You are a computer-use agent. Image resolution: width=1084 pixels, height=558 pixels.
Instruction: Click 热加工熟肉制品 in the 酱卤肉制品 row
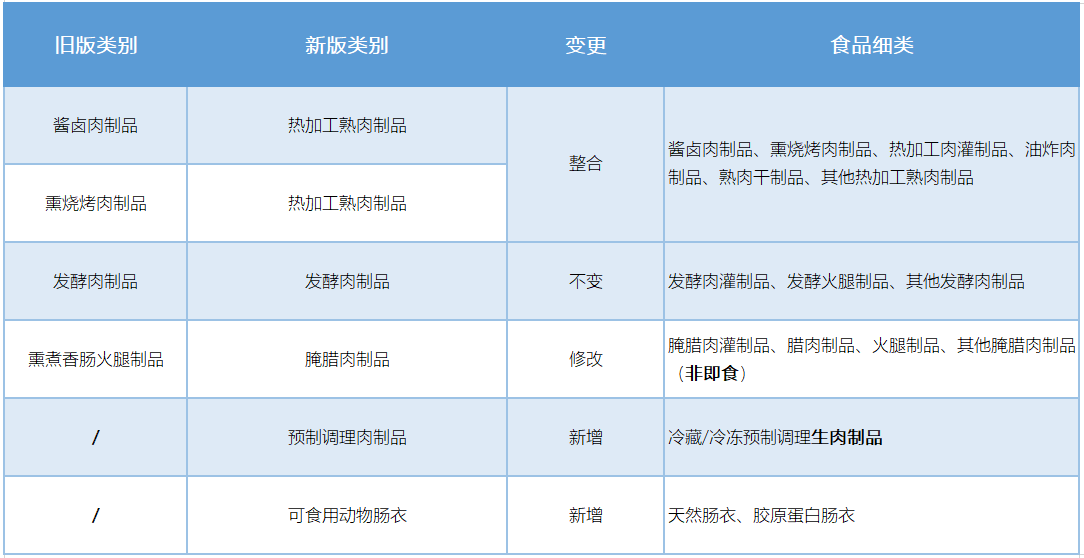pos(347,126)
